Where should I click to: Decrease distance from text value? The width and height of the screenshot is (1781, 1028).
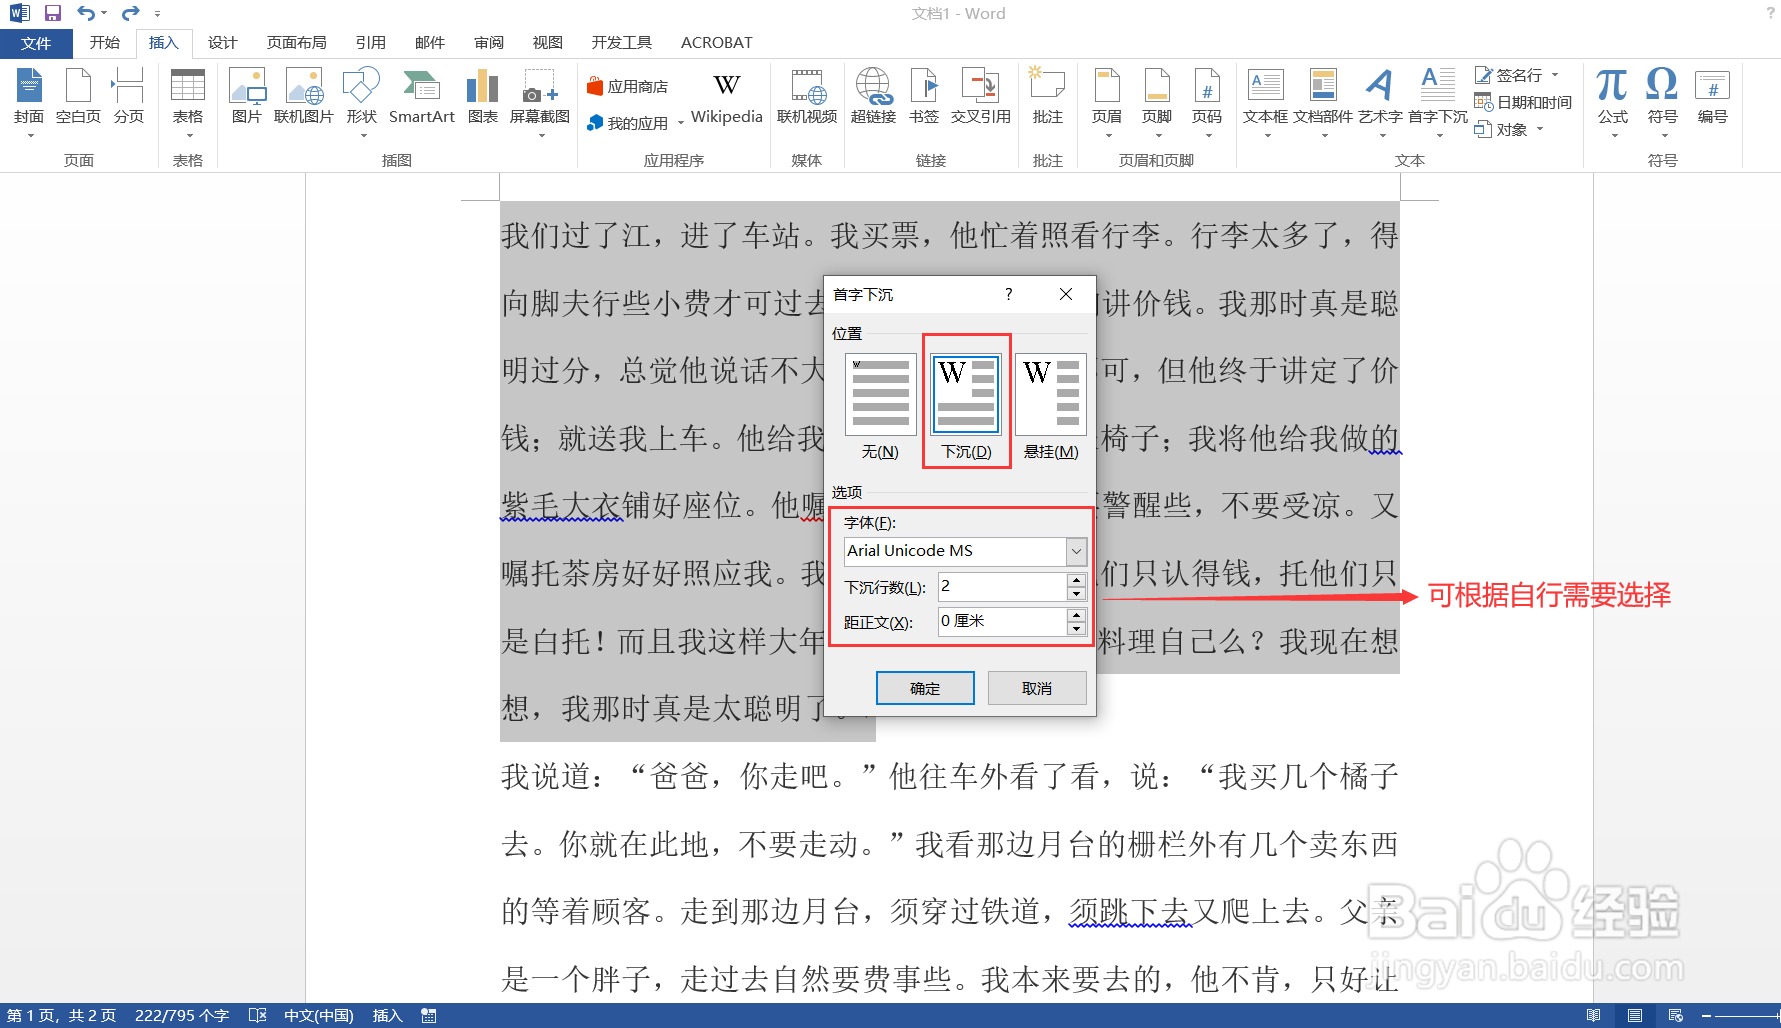[1076, 628]
